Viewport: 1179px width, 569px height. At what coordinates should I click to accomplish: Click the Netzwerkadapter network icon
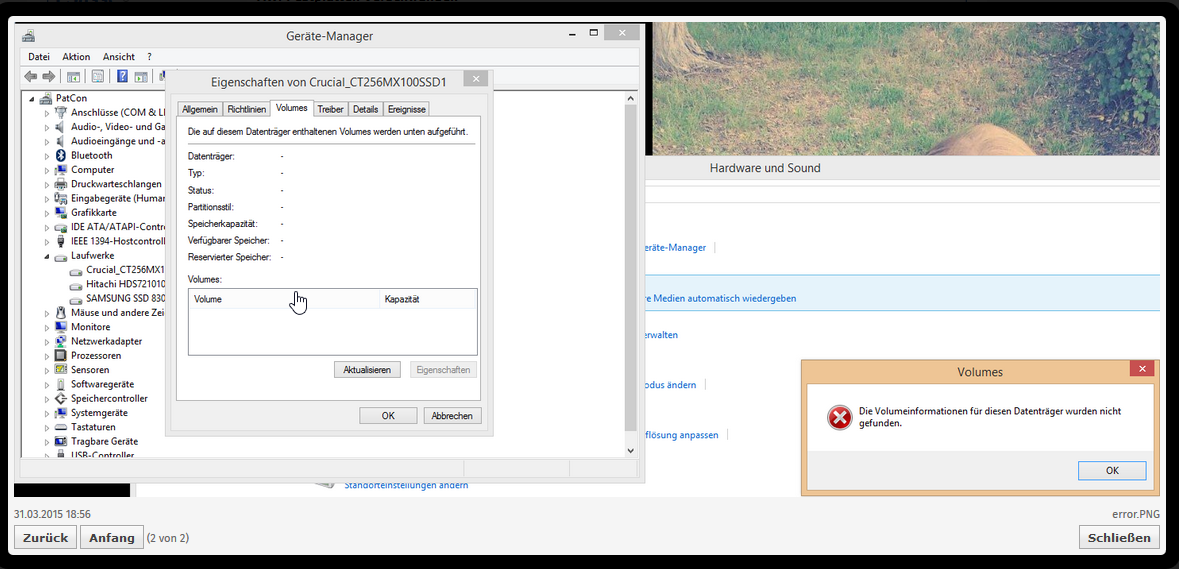click(x=62, y=341)
